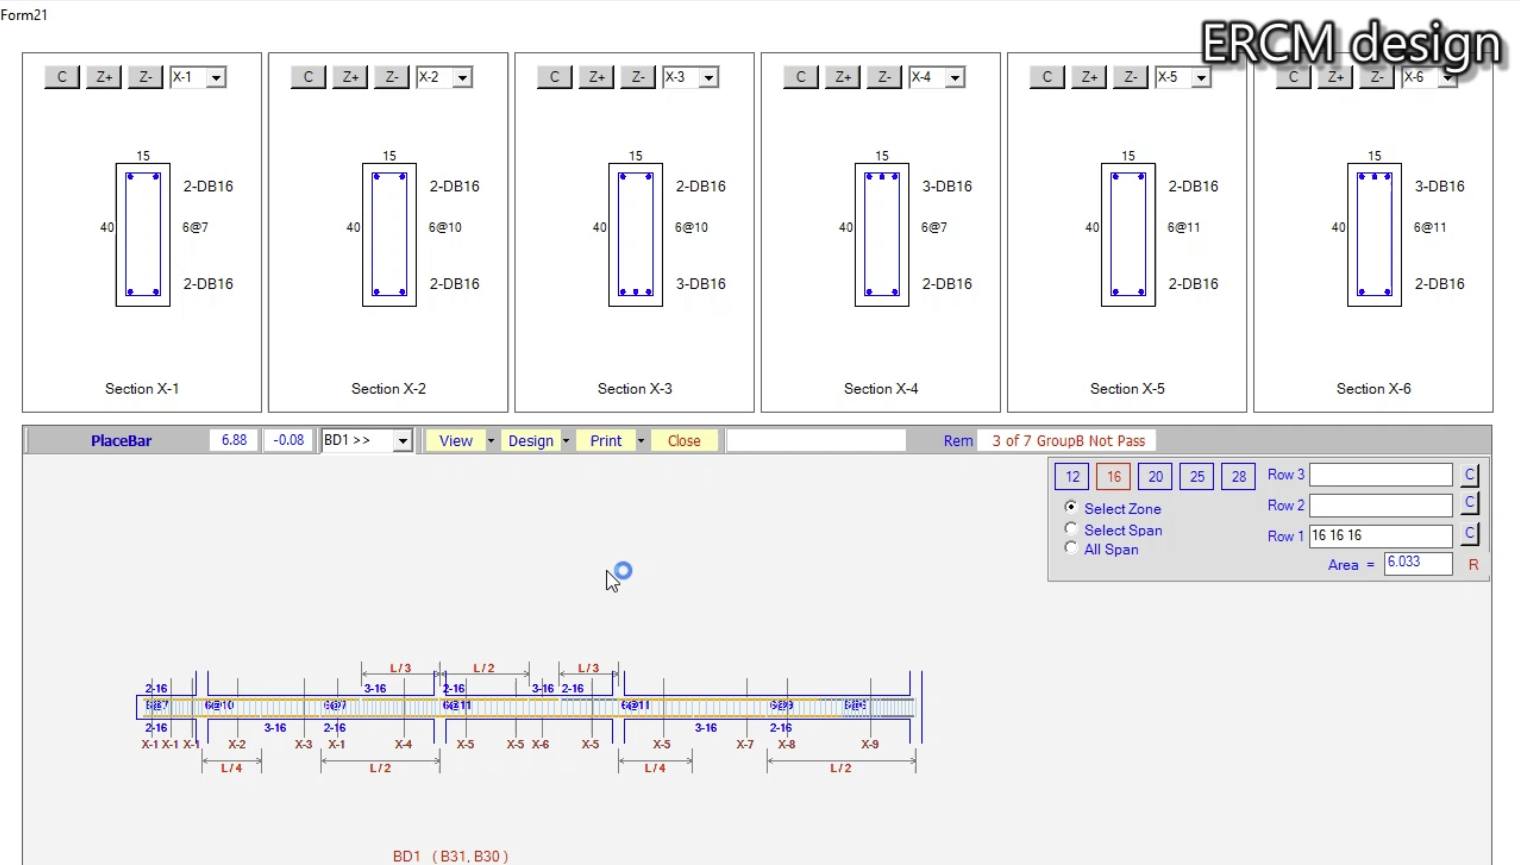Open the X-2 section dropdown
1520x865 pixels.
coord(462,78)
